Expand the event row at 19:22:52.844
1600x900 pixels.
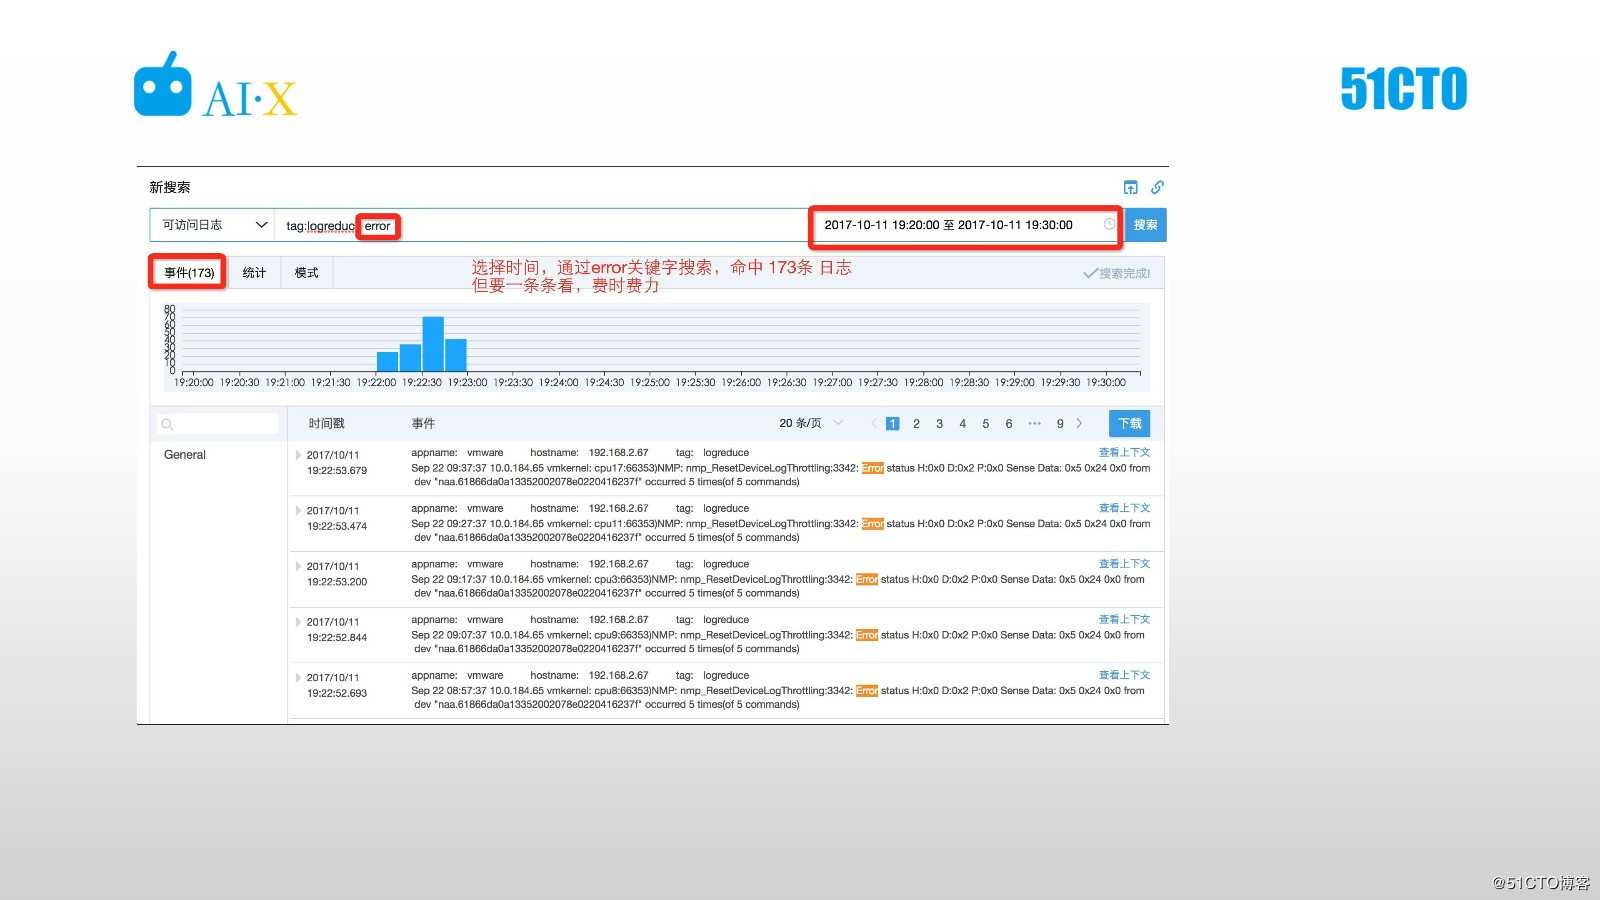coord(298,622)
